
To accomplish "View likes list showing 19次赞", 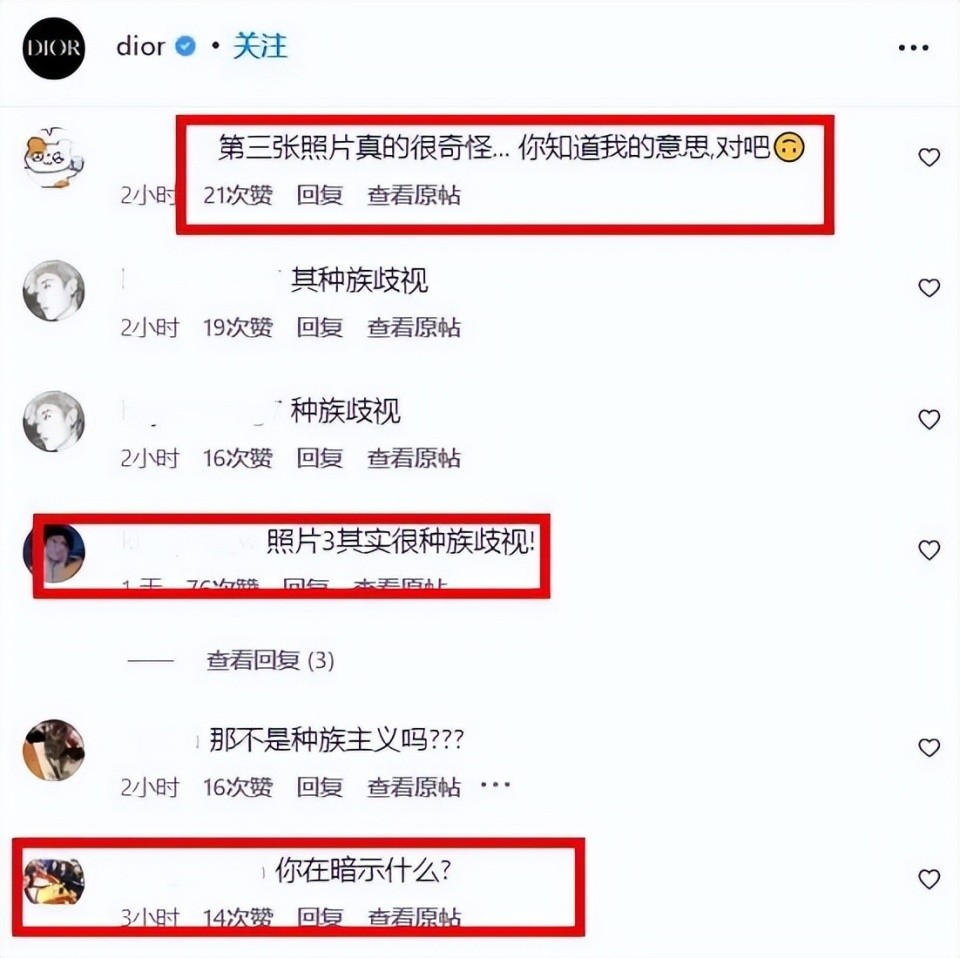I will tap(238, 327).
